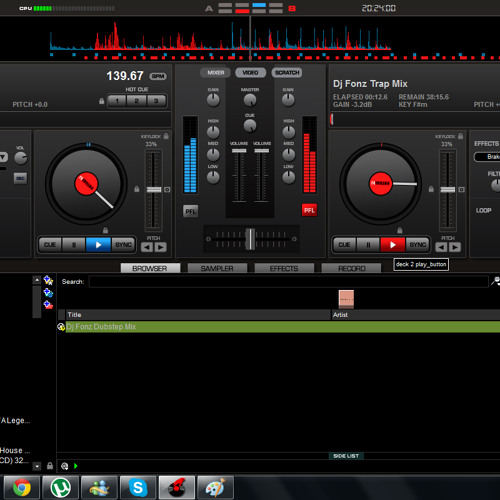
Task: Click deck 1 SYNC button
Action: [x=123, y=245]
